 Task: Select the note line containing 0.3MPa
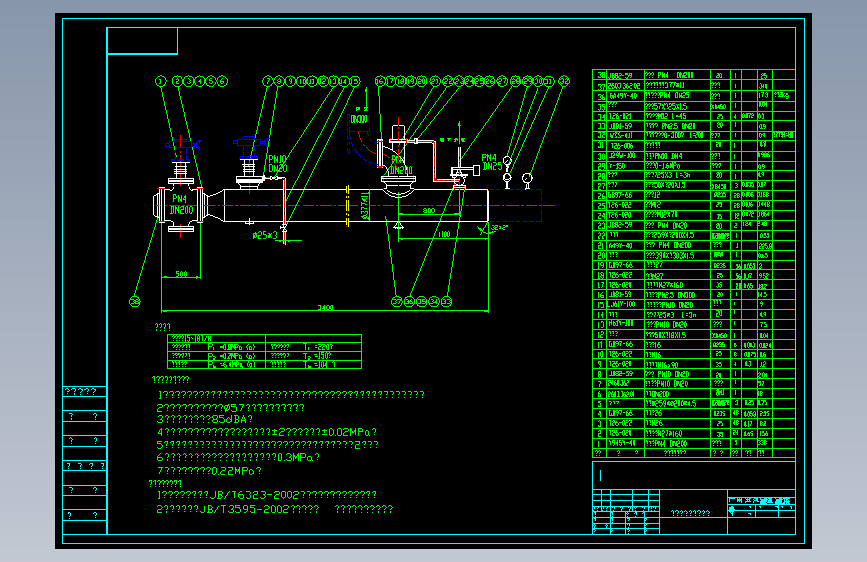pos(238,457)
